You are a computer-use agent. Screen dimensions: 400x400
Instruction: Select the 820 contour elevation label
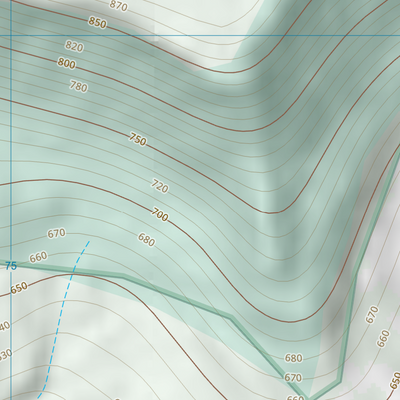coord(74,46)
